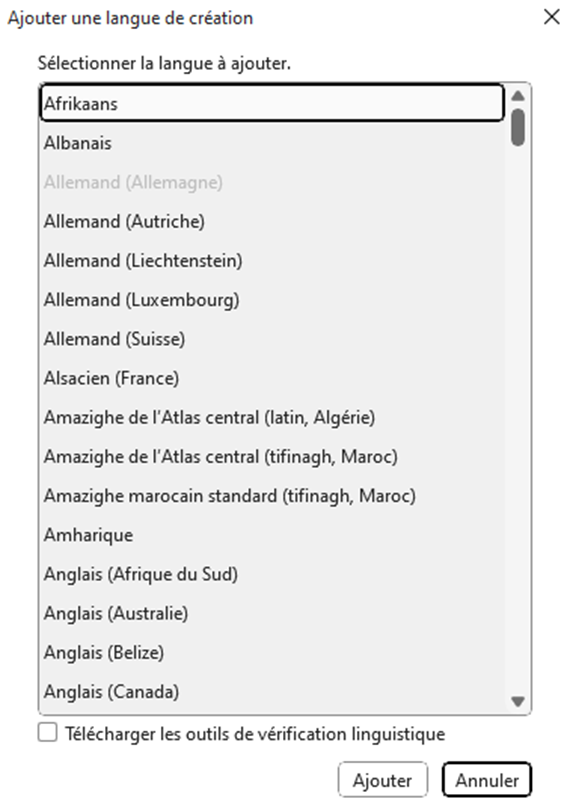Pick Allemand (Suisse) language
Image resolution: width=567 pixels, height=805 pixels.
[x=272, y=339]
